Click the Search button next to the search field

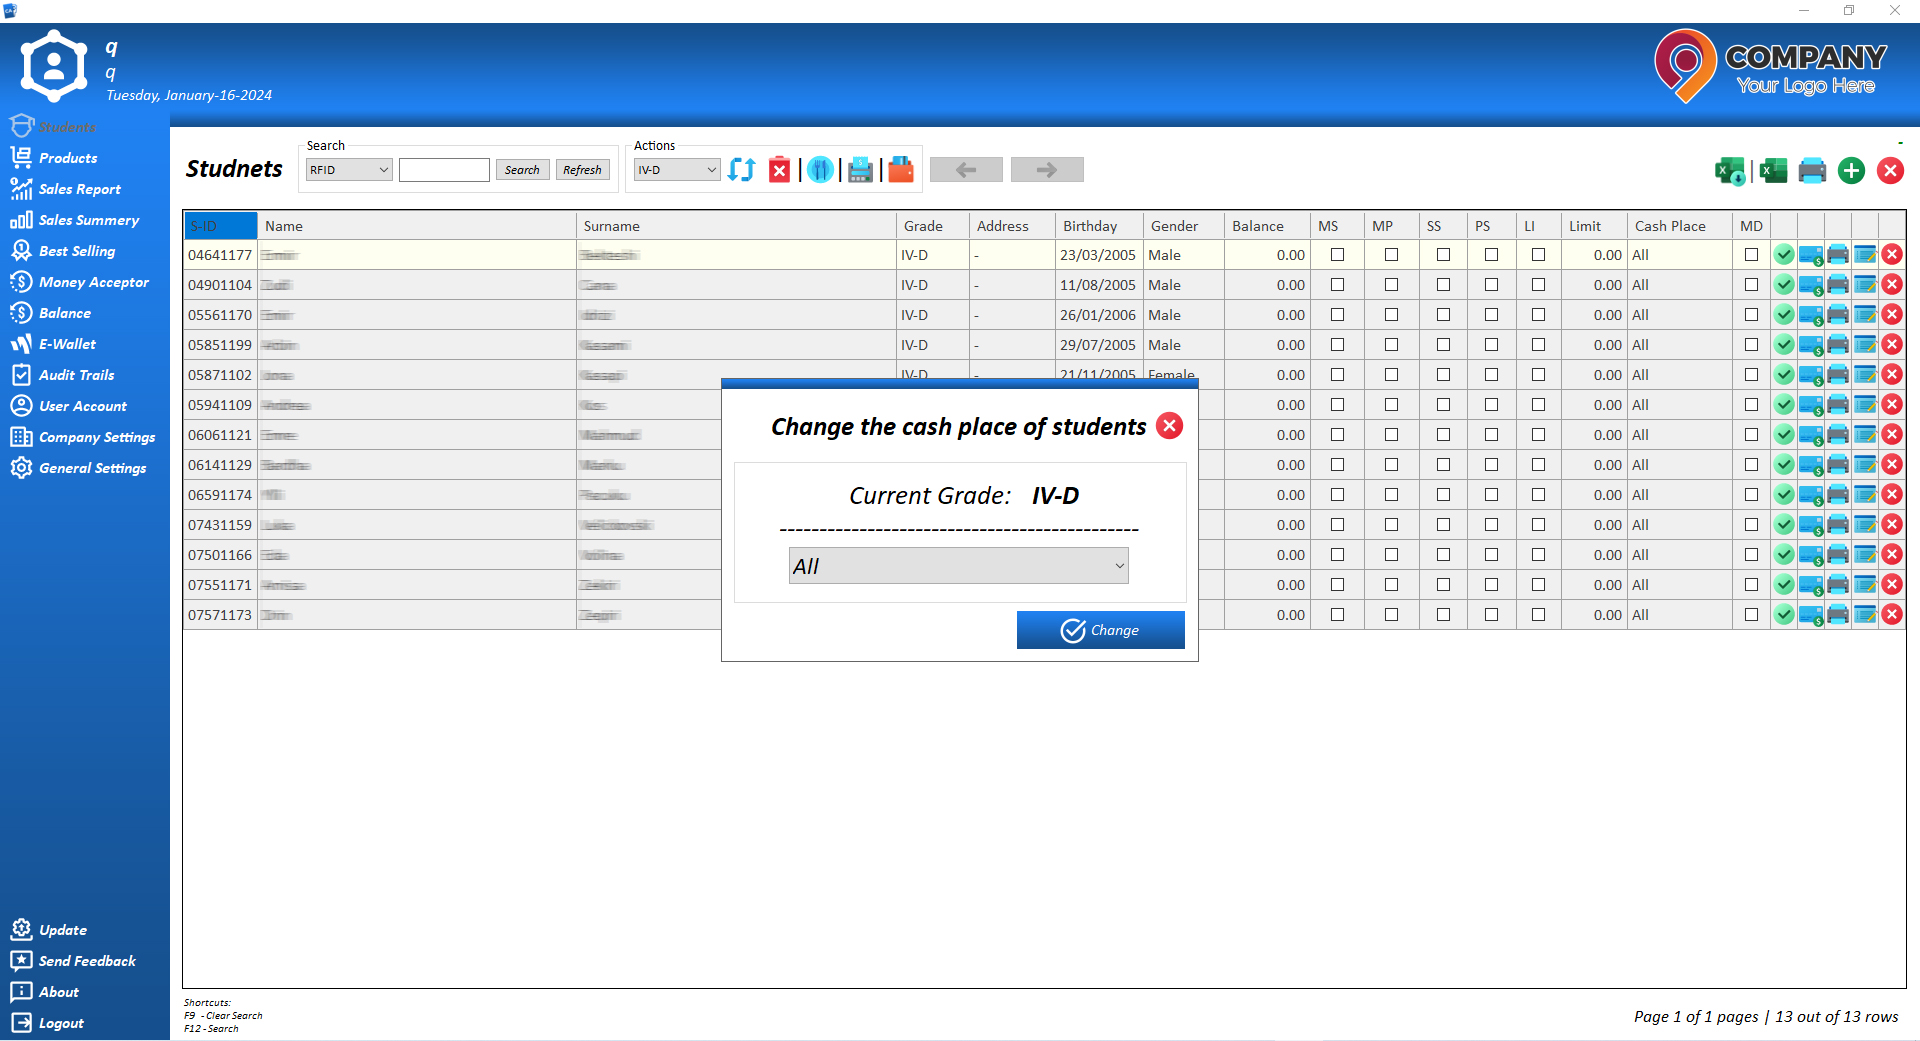[x=522, y=169]
